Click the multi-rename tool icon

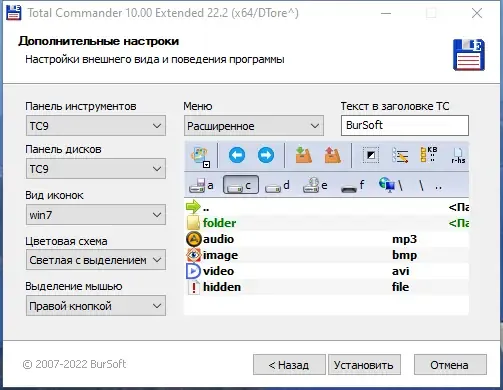(400, 155)
